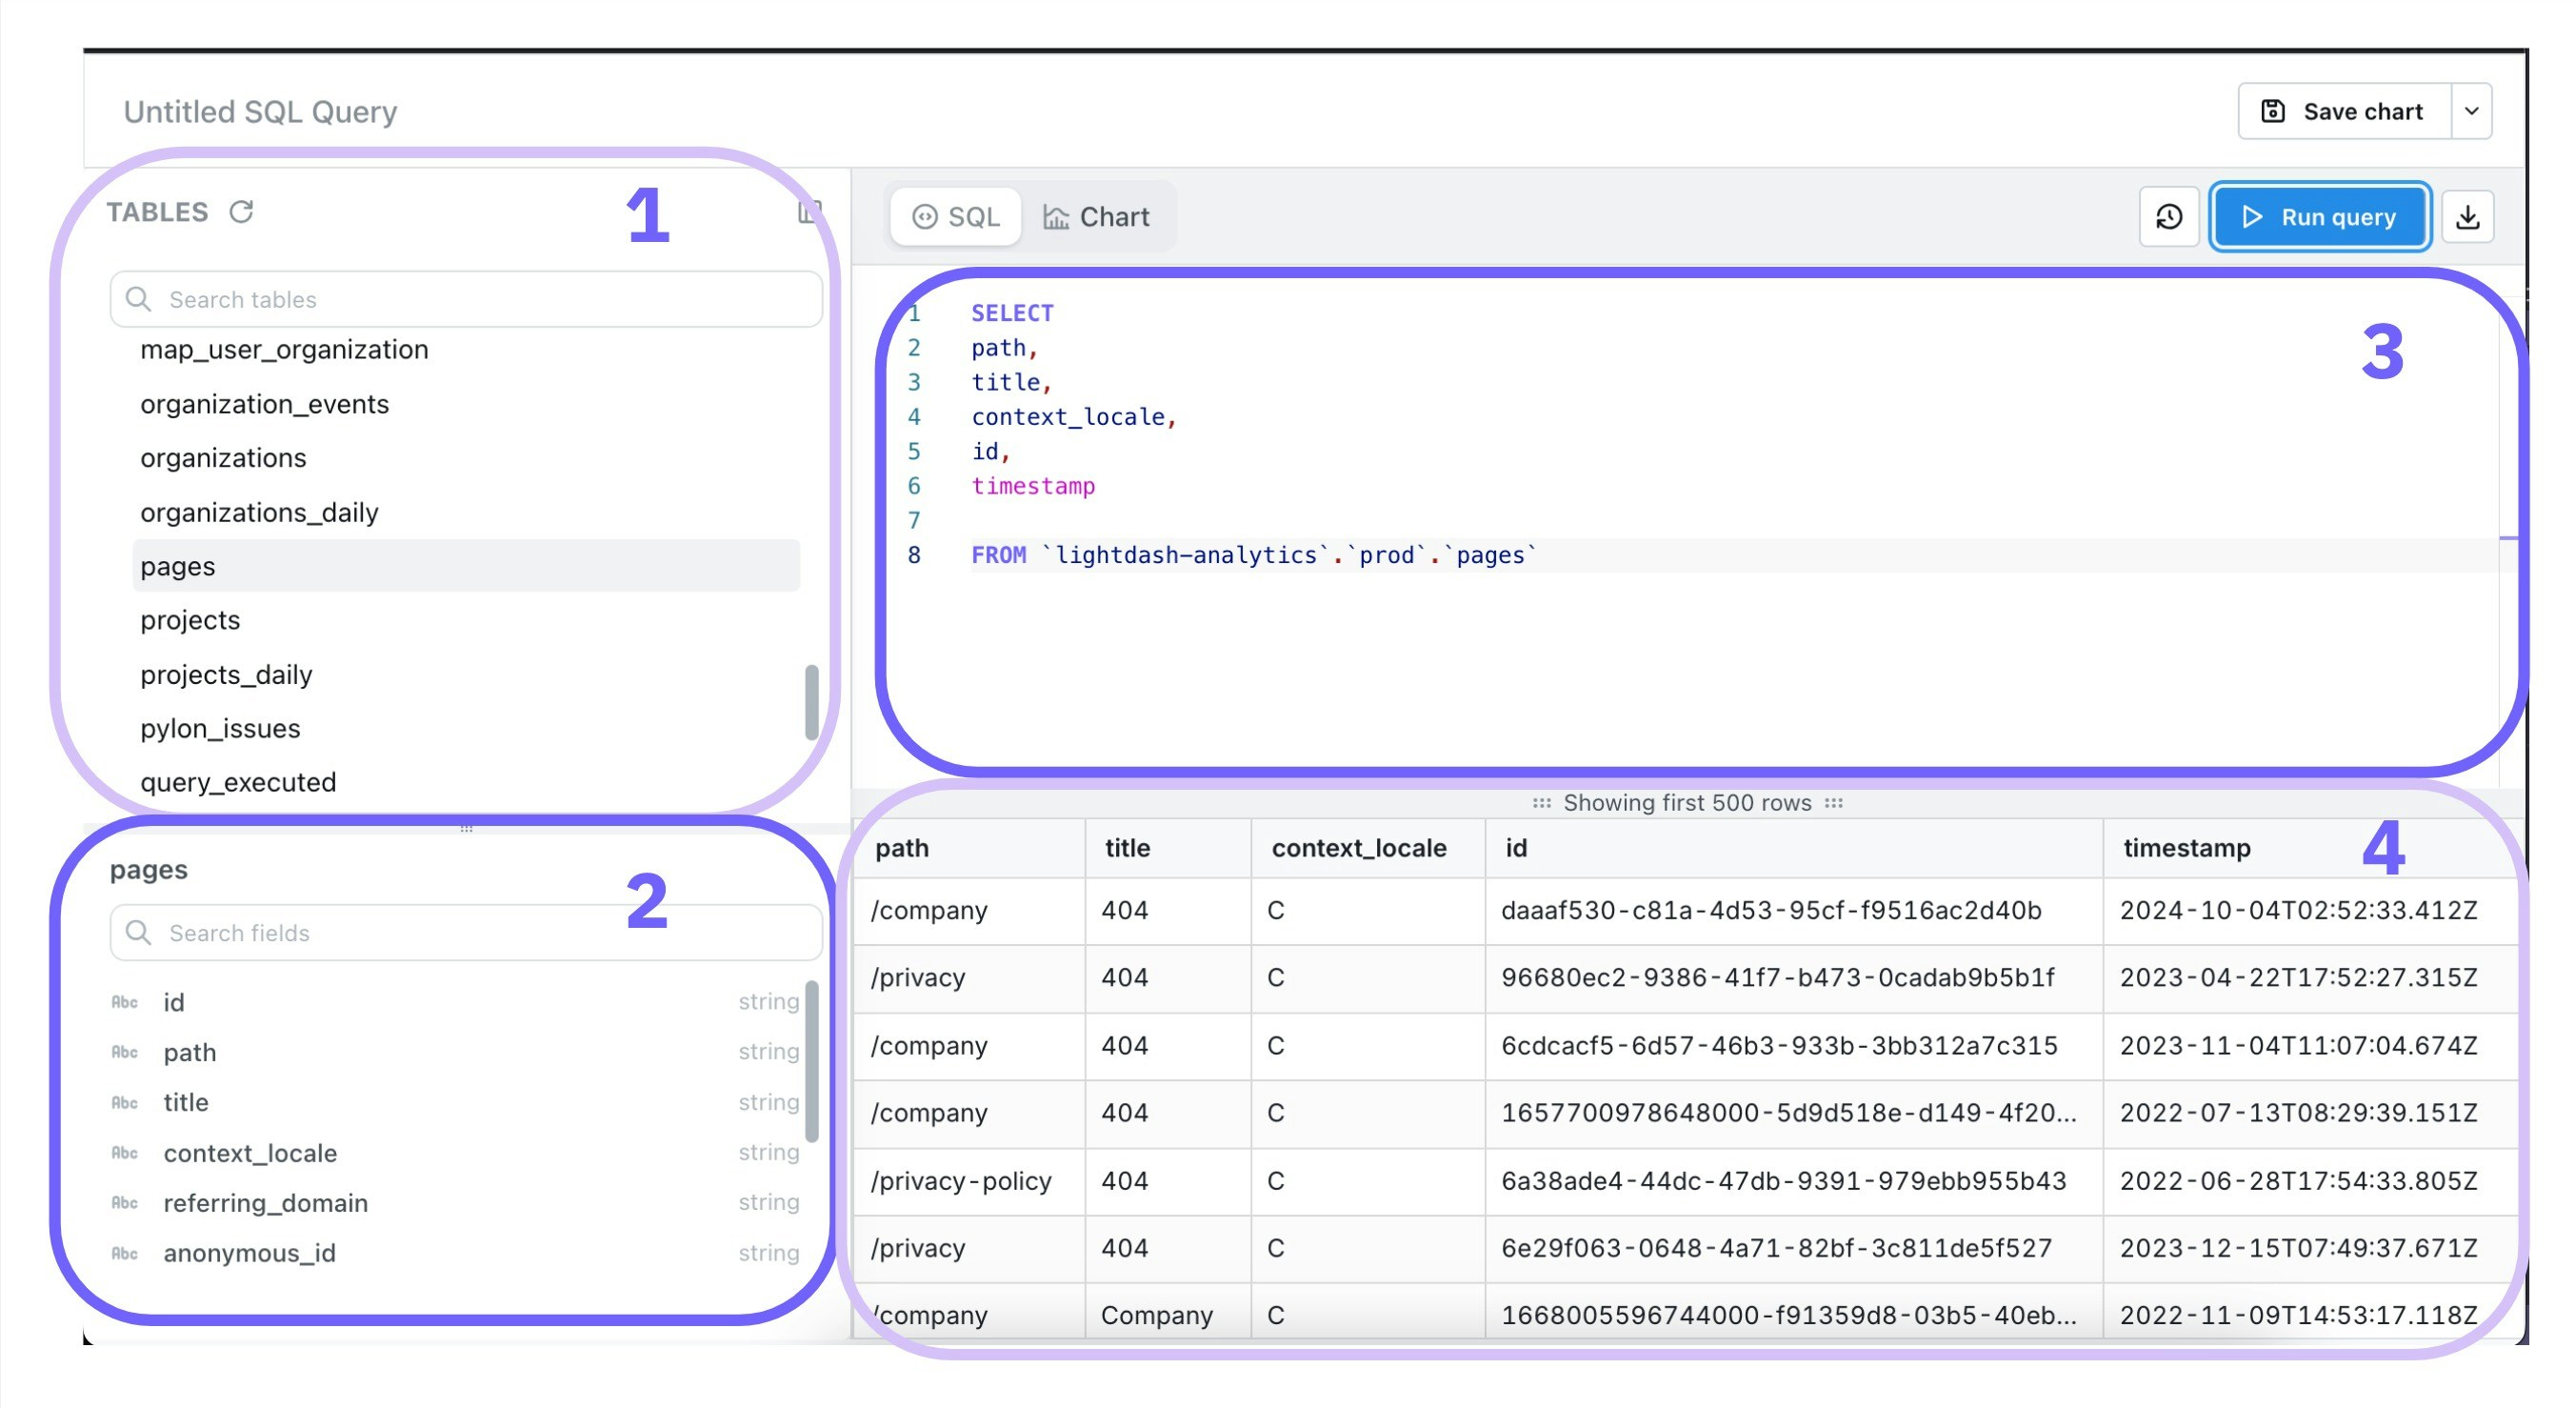
Task: Open query history
Action: 2168,217
